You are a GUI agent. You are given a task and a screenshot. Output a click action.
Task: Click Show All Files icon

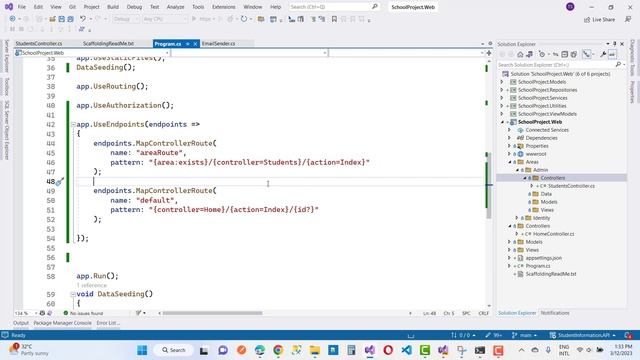pos(574,54)
